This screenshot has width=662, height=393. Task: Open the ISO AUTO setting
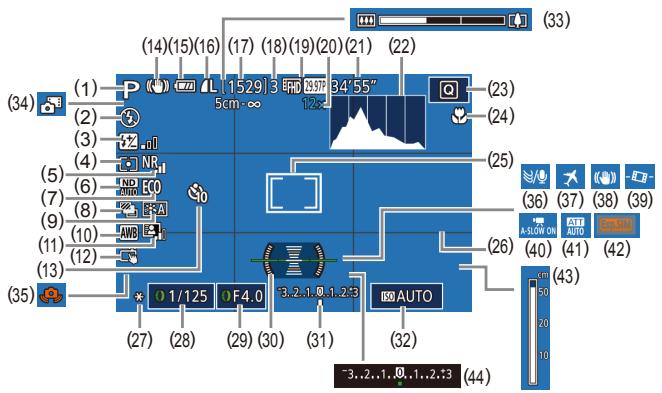coord(407,296)
